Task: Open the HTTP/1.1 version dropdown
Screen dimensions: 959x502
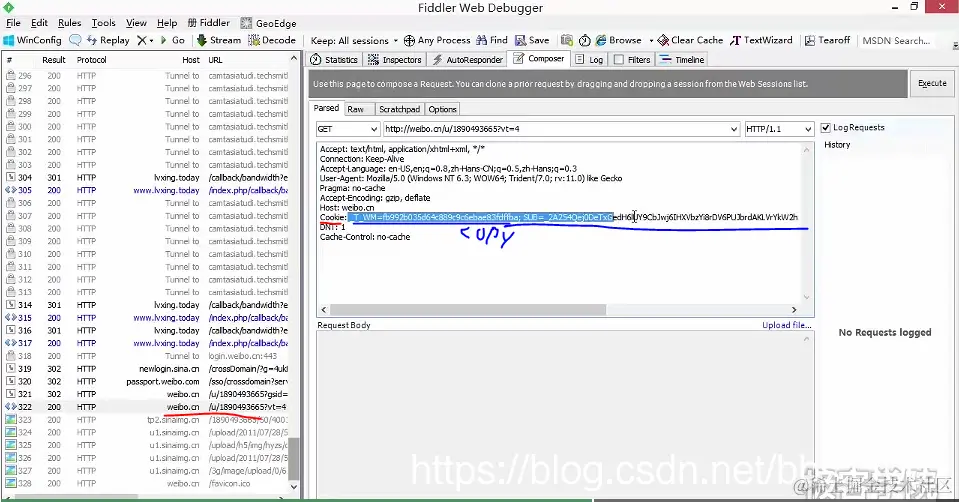Action: pos(779,129)
